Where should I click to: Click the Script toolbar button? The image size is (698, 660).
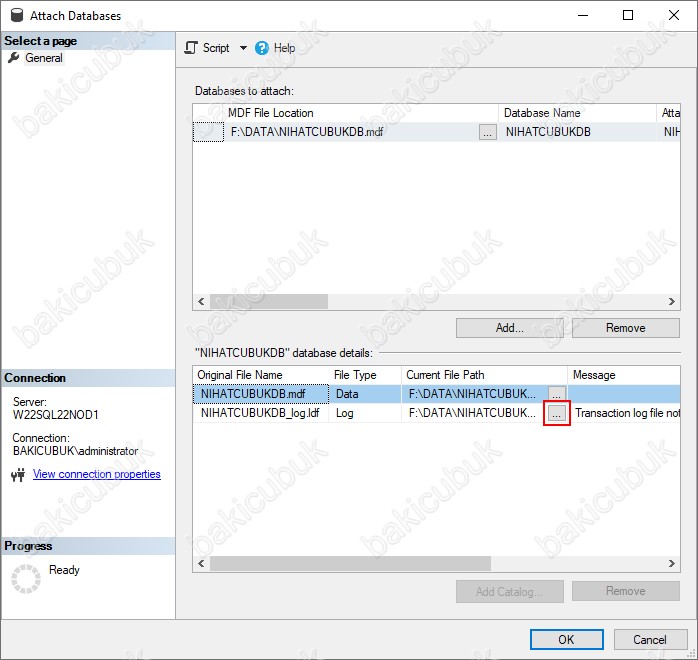[207, 48]
